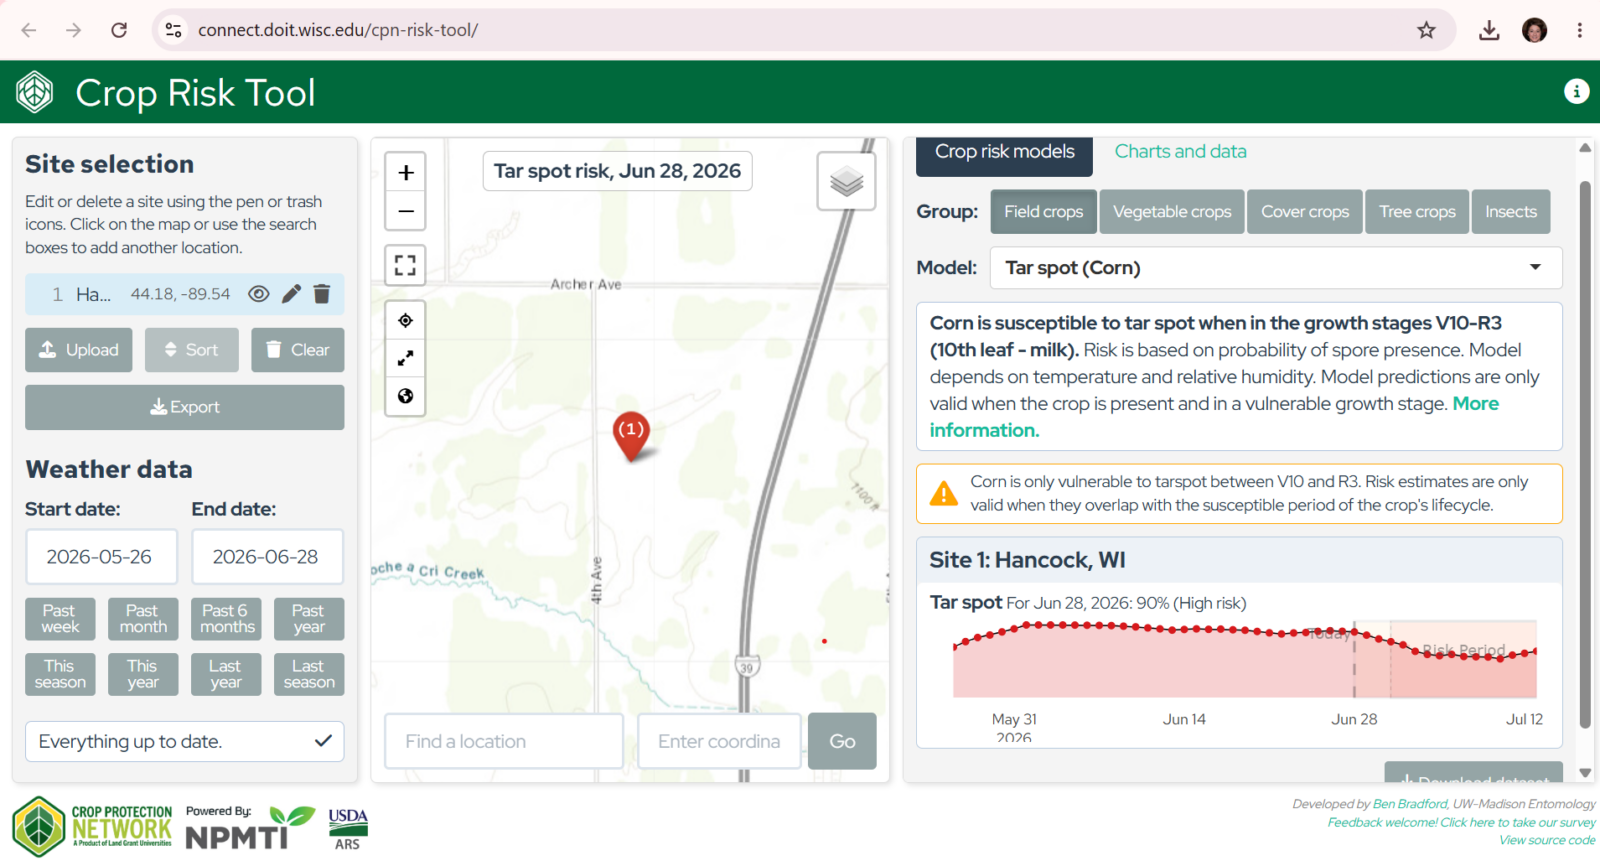Click the Find a location search box
The width and height of the screenshot is (1600, 861).
(x=504, y=741)
